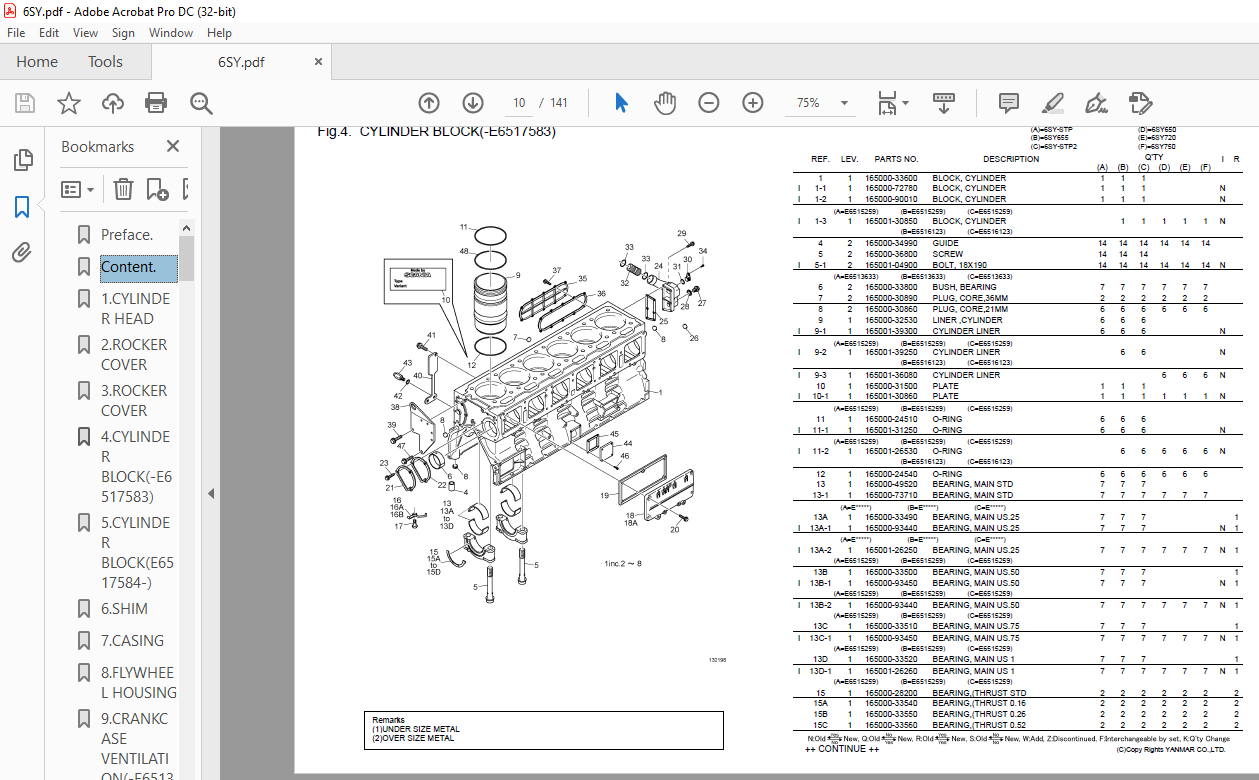
Task: Close the Bookmarks panel
Action: point(173,146)
